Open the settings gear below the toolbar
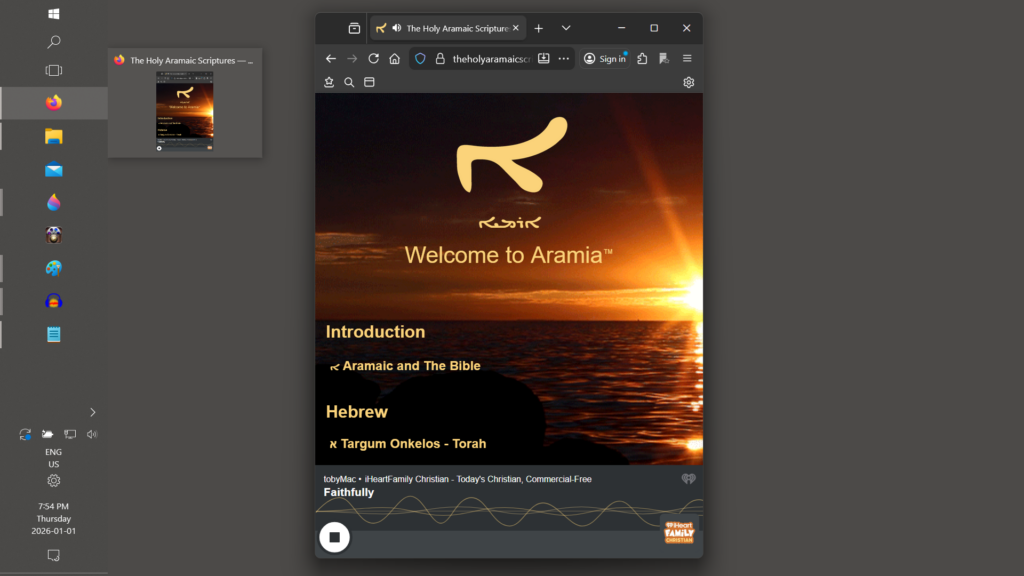1024x576 pixels. [x=688, y=83]
